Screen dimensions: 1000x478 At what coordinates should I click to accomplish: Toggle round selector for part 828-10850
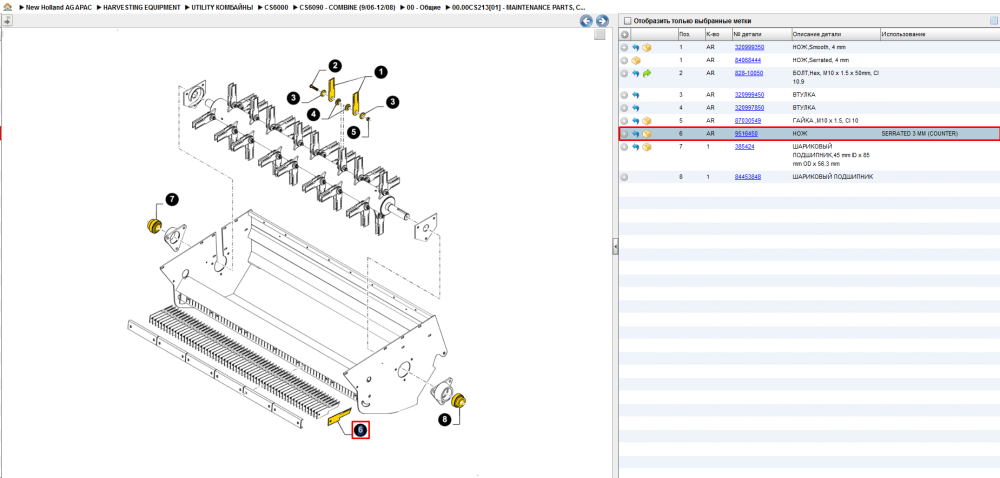(624, 74)
